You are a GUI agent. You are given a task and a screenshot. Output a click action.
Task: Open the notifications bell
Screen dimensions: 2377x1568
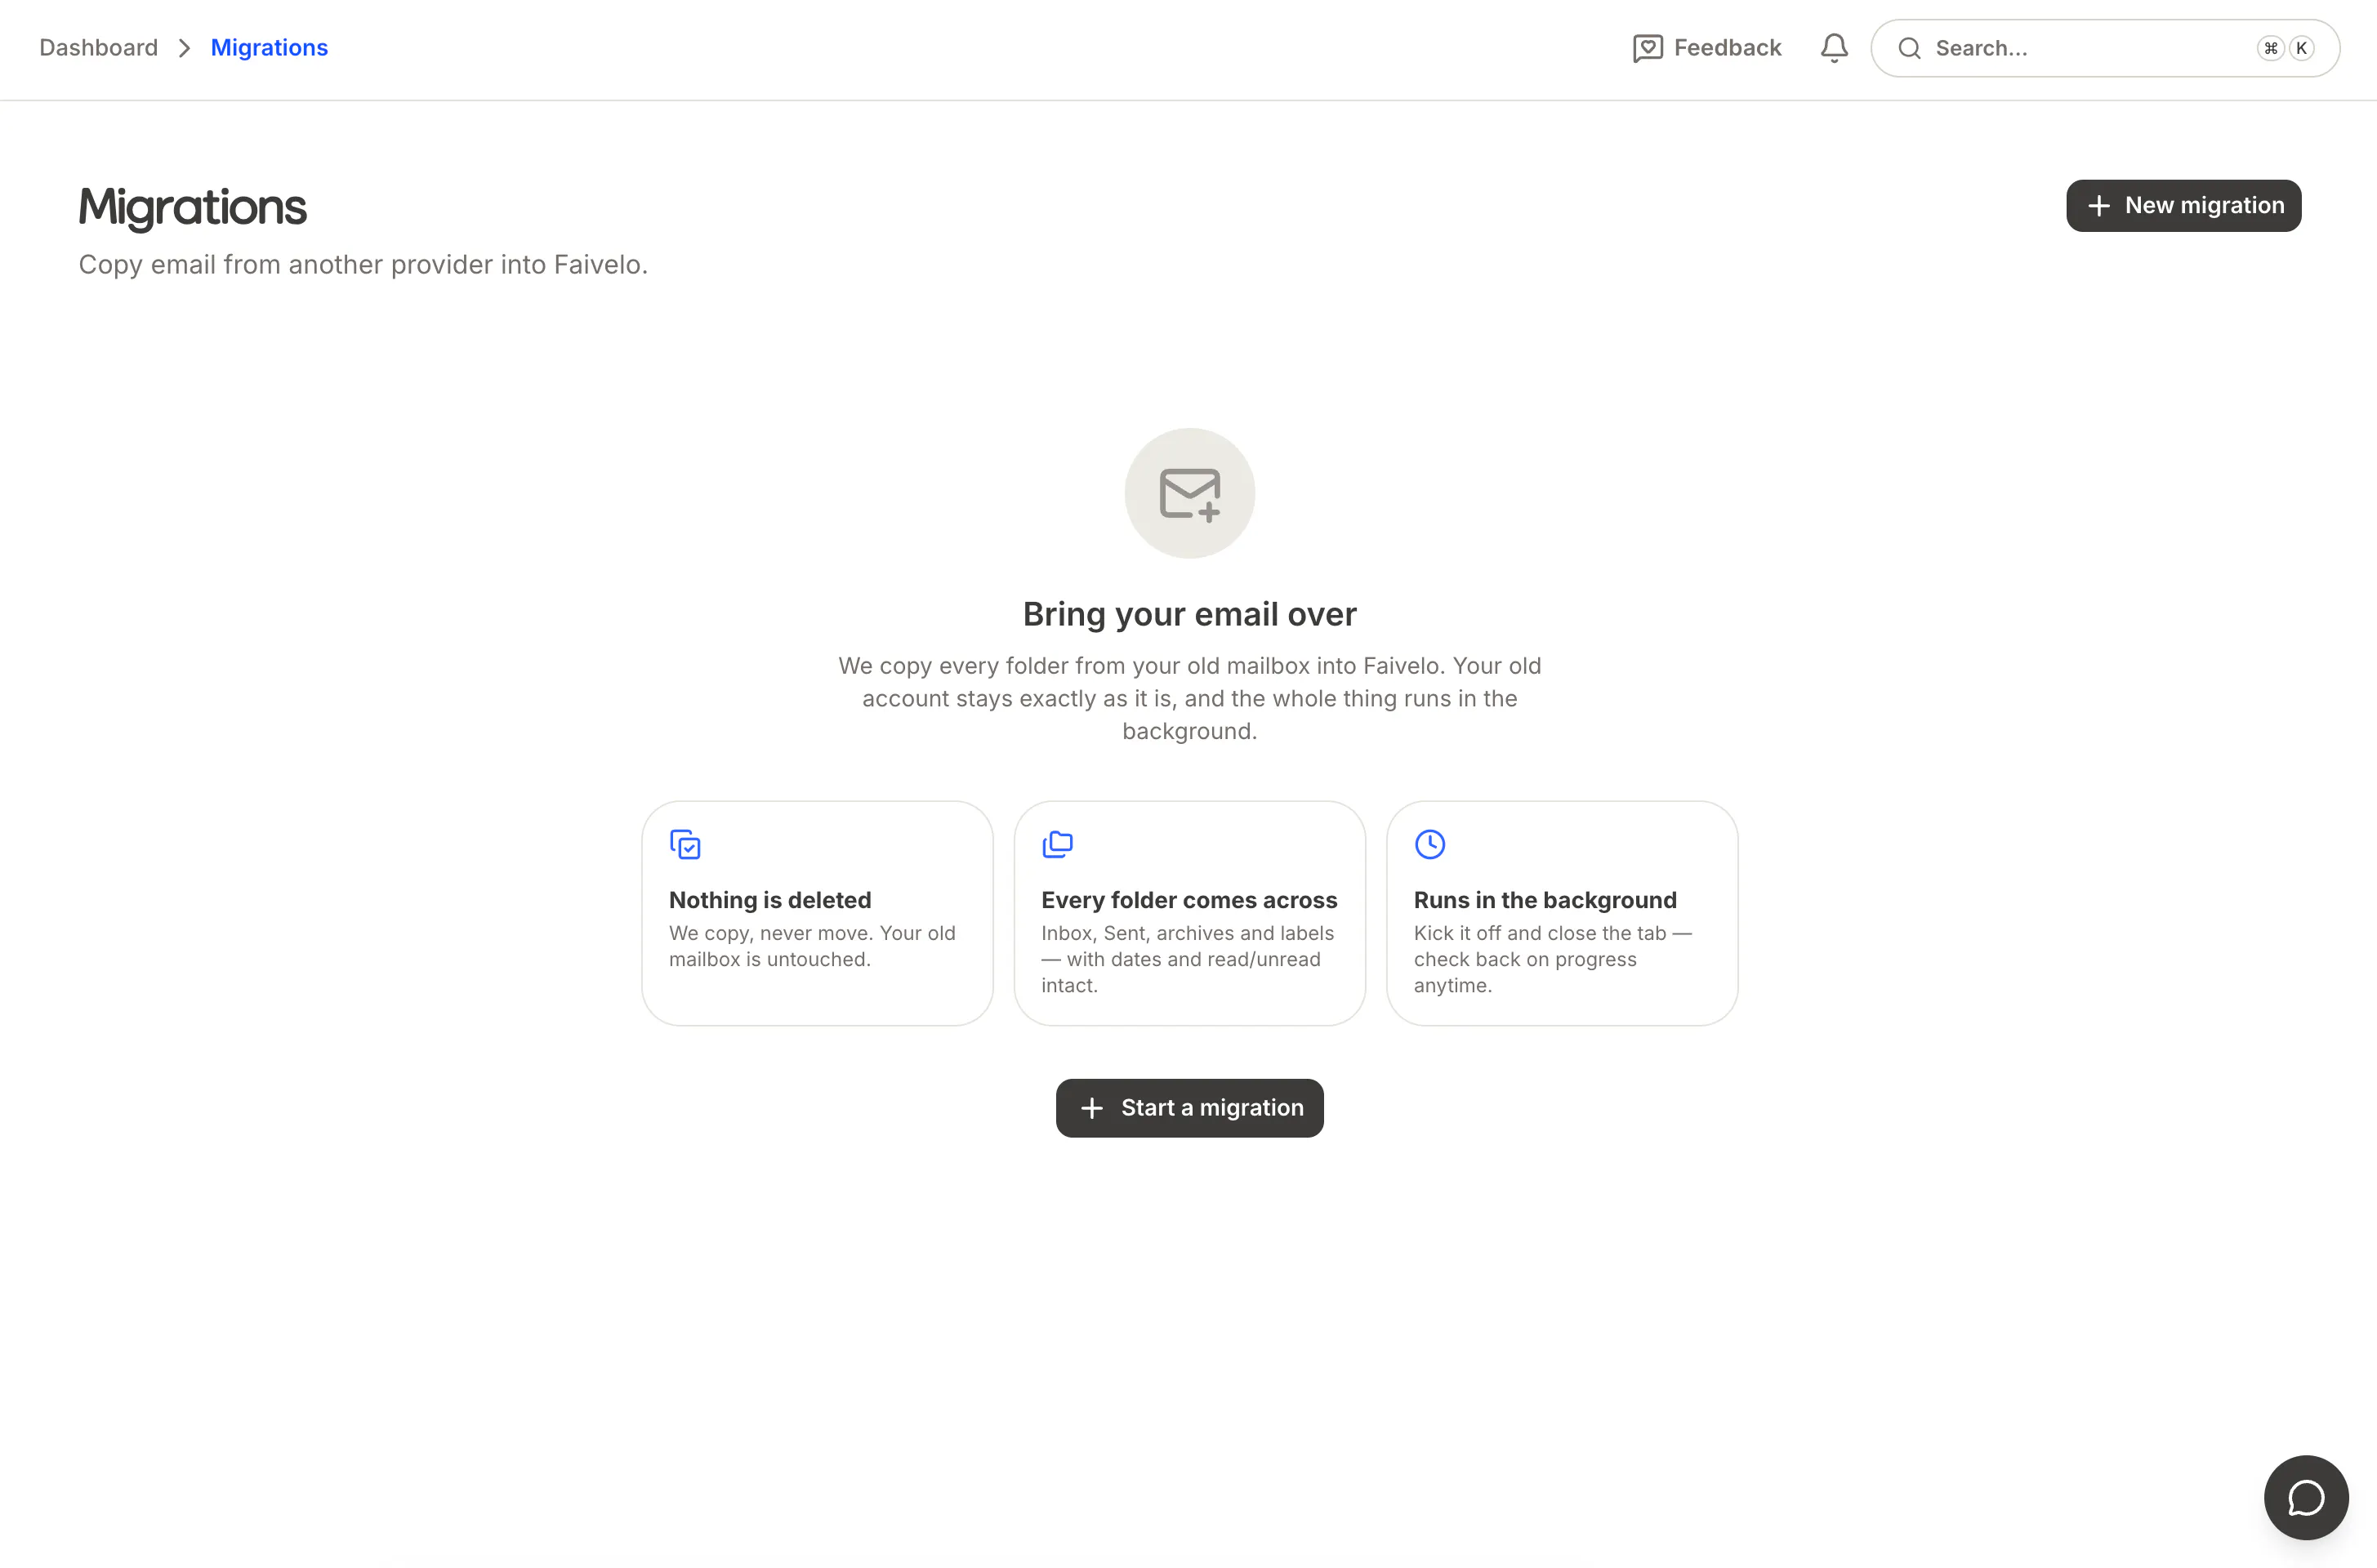click(x=1833, y=48)
